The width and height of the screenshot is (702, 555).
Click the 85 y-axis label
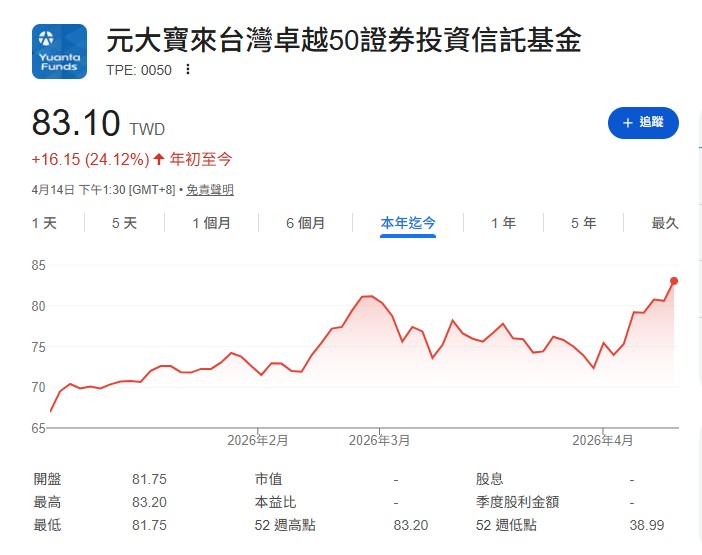[39, 265]
